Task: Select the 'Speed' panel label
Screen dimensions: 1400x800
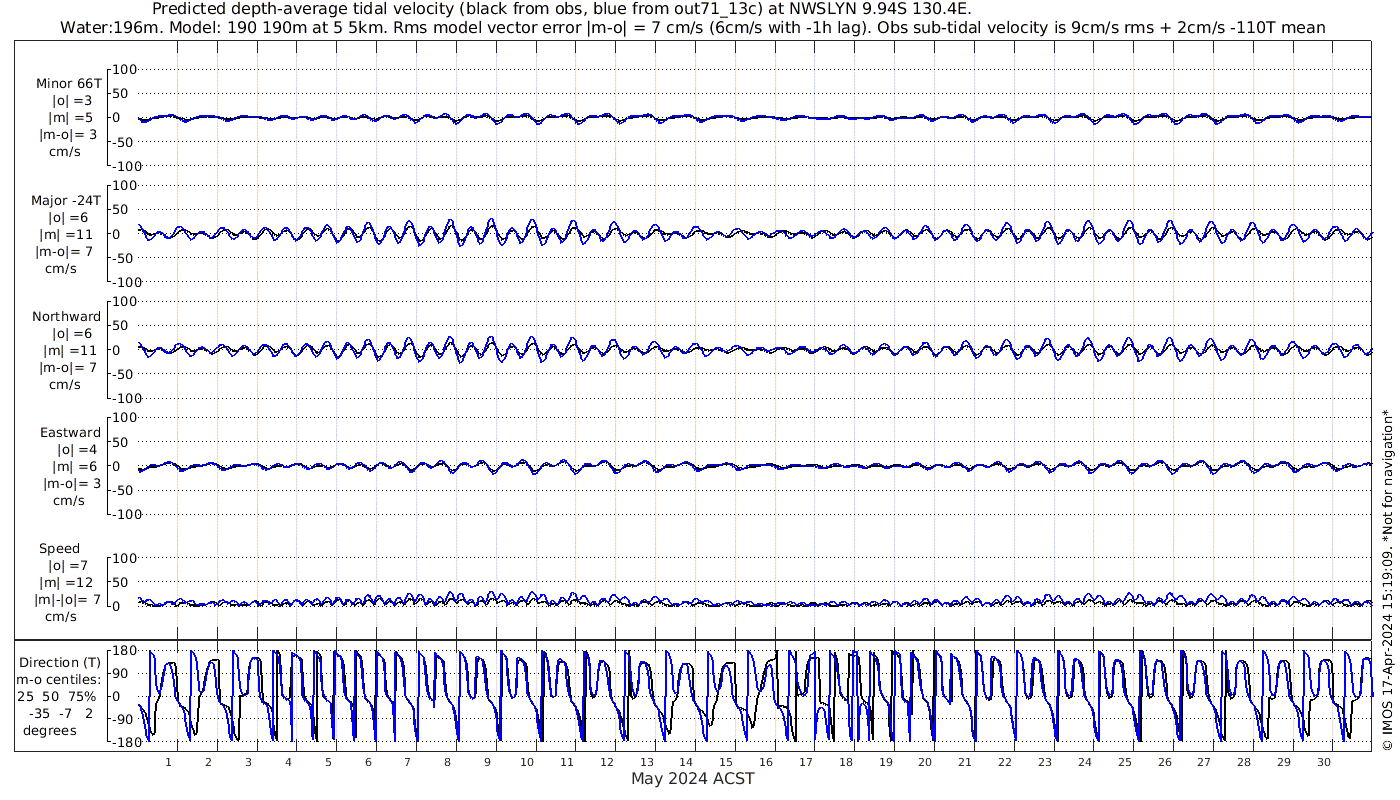Action: [x=59, y=548]
